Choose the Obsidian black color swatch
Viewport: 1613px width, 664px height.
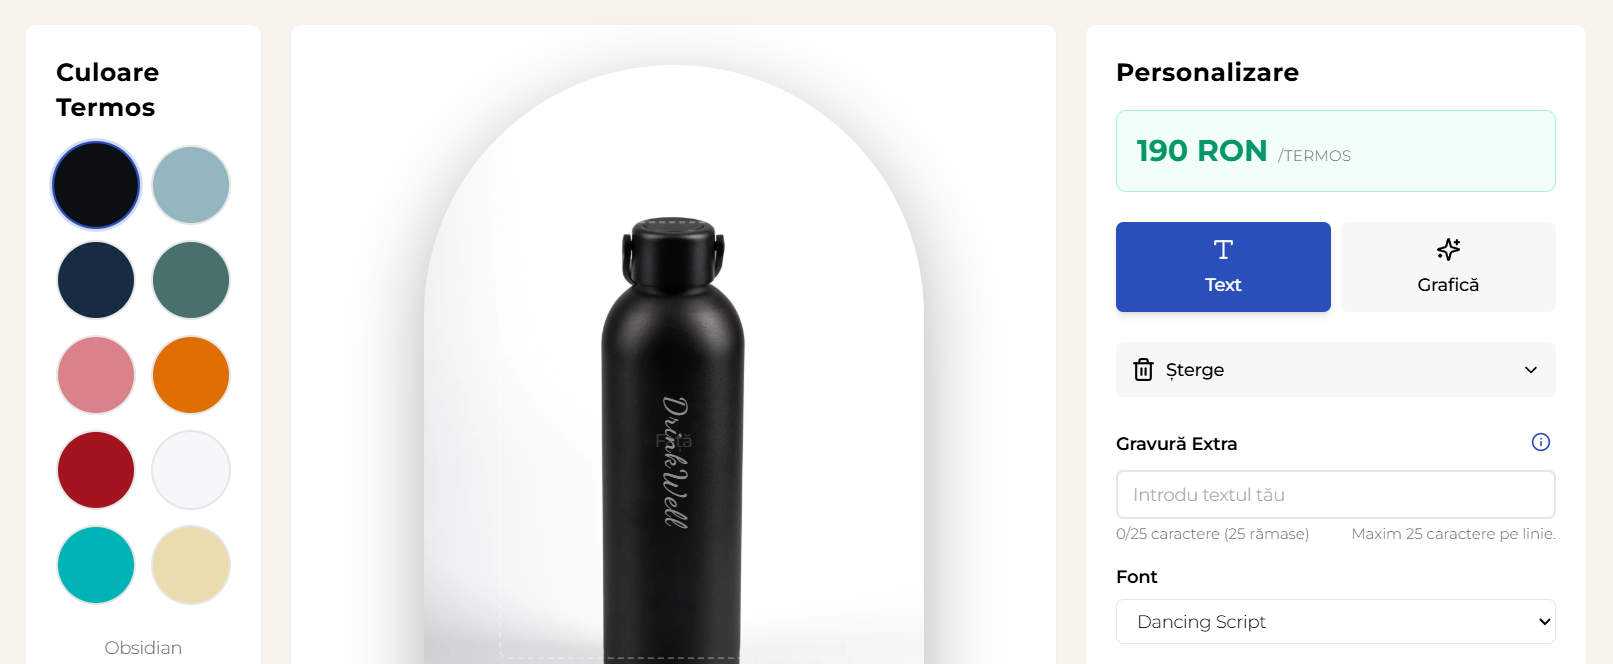pos(96,185)
